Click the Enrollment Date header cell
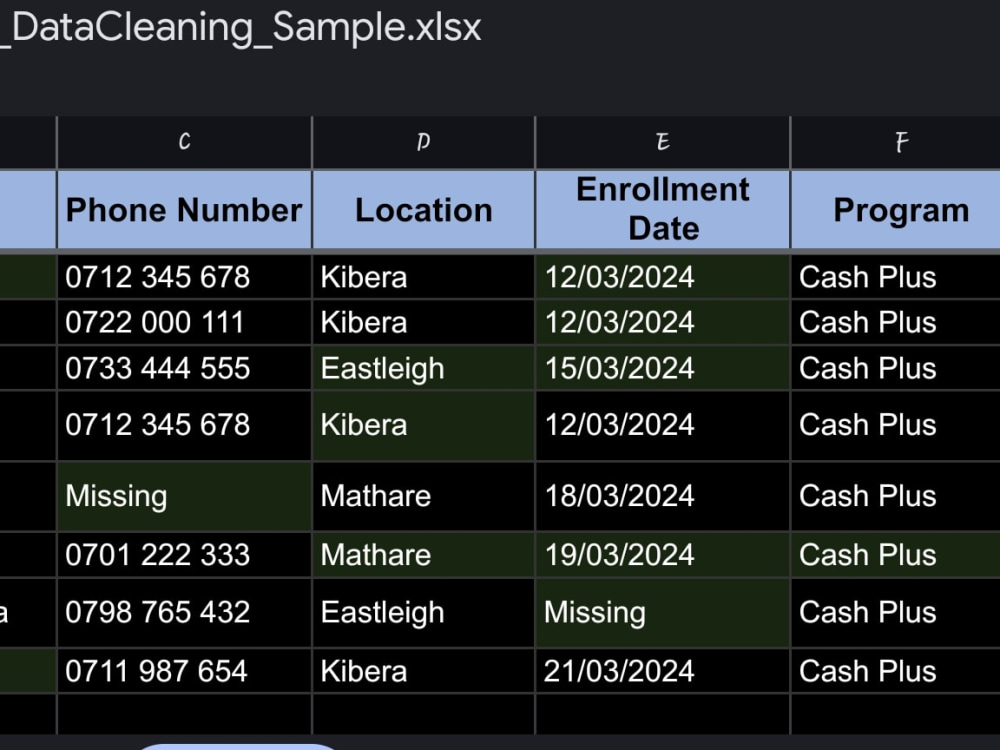1000x750 pixels. tap(663, 210)
